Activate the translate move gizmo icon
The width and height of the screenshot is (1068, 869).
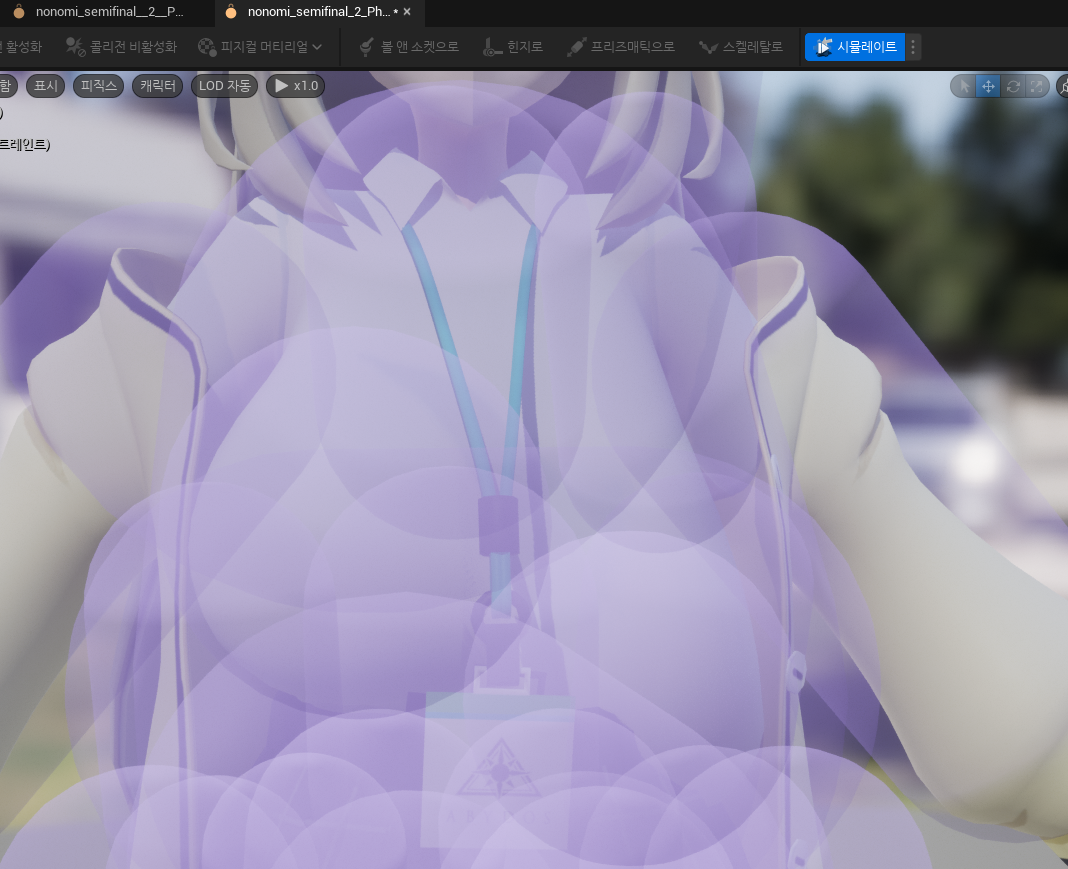click(988, 86)
